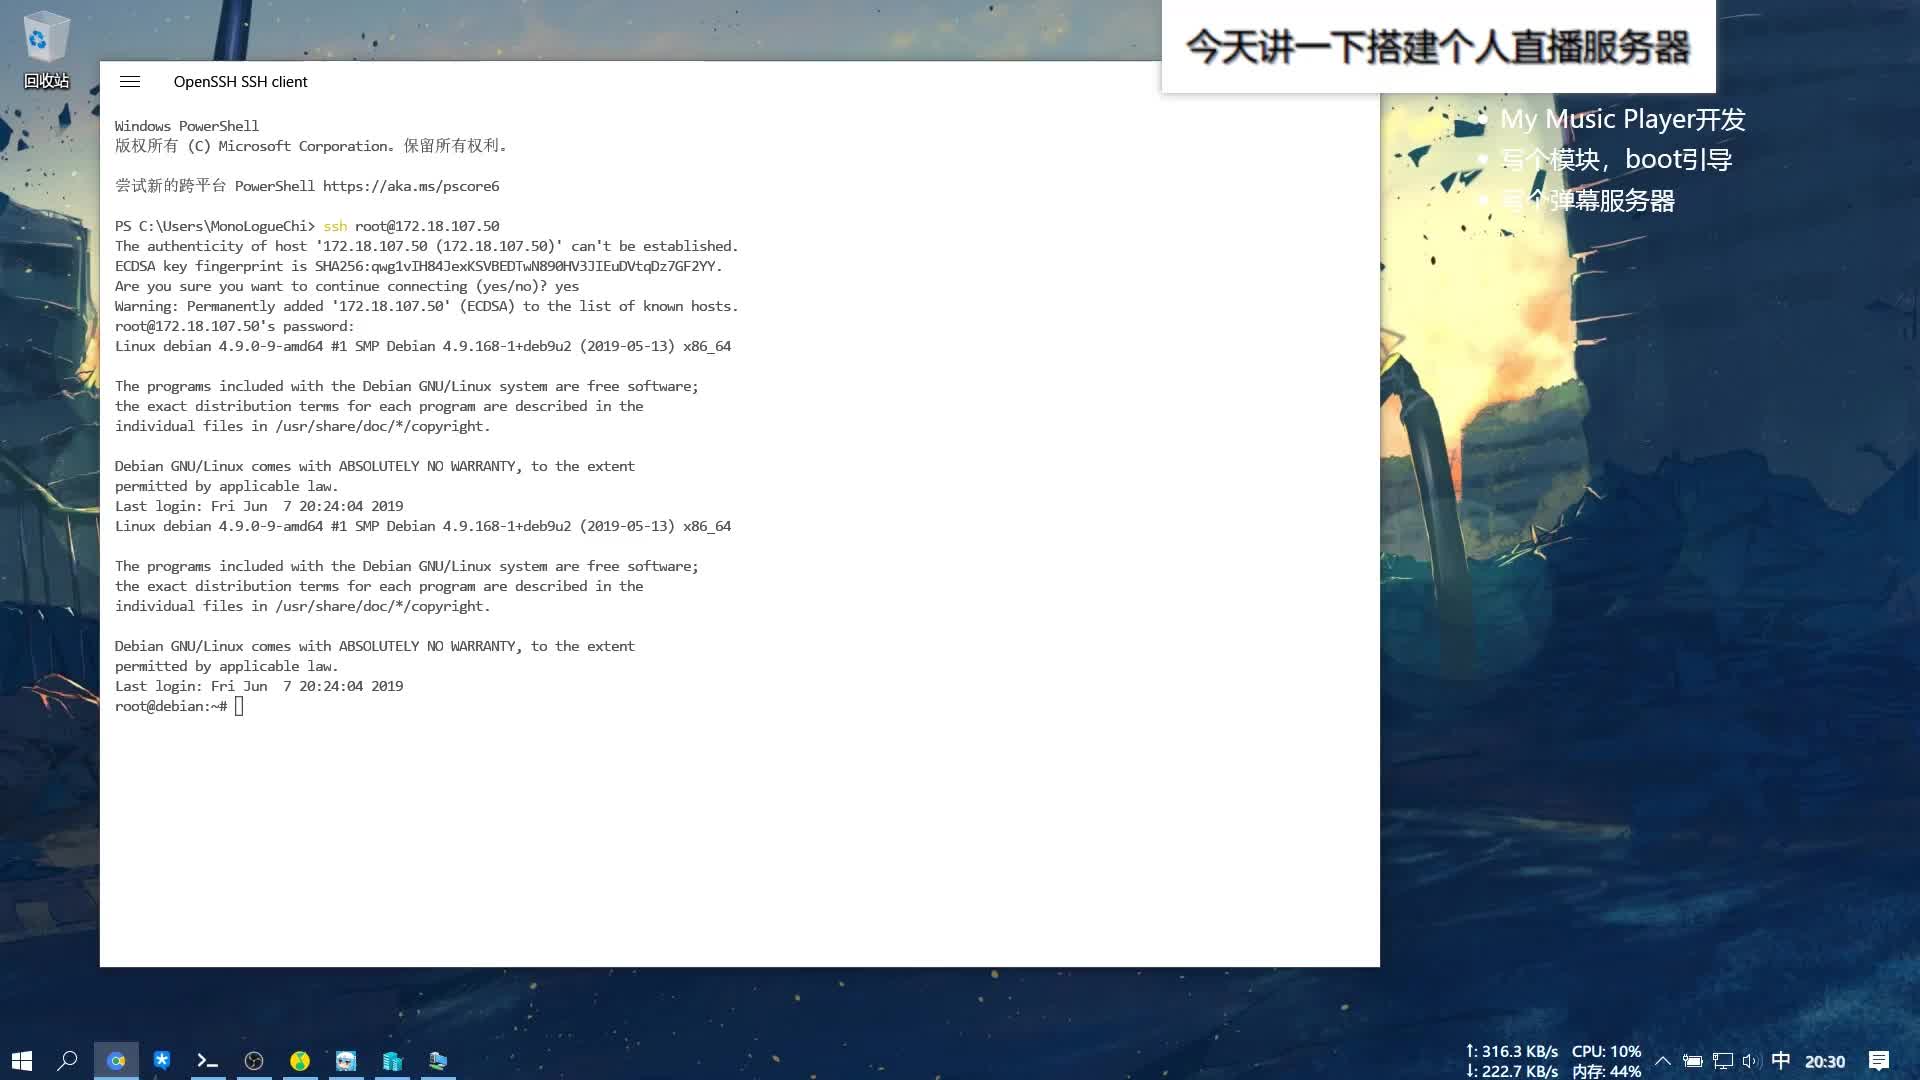The height and width of the screenshot is (1080, 1920).
Task: Switch the Chinese input method indicator
Action: click(1781, 1061)
